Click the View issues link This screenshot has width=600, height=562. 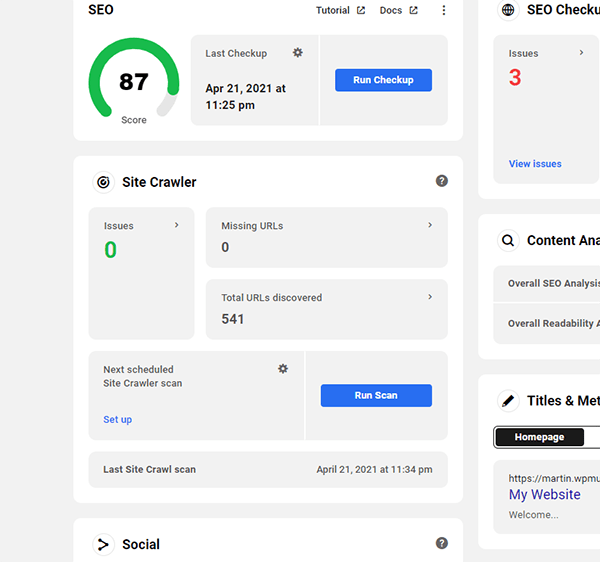click(x=535, y=164)
